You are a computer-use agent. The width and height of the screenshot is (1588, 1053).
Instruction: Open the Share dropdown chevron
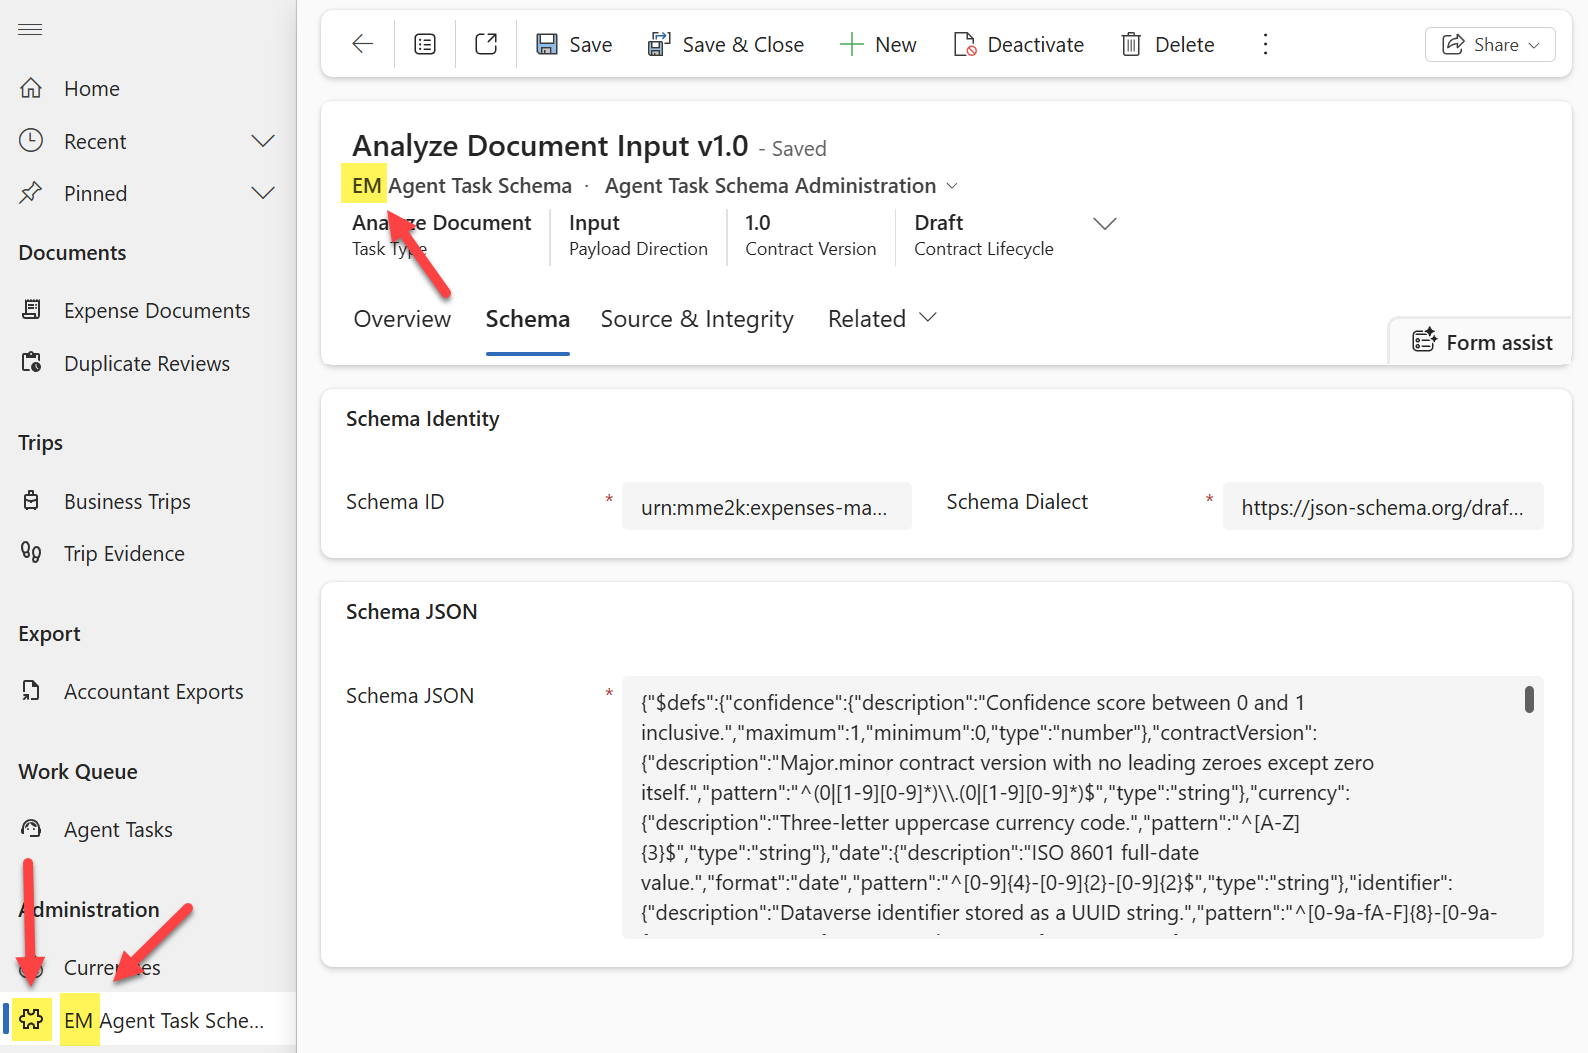point(1534,45)
